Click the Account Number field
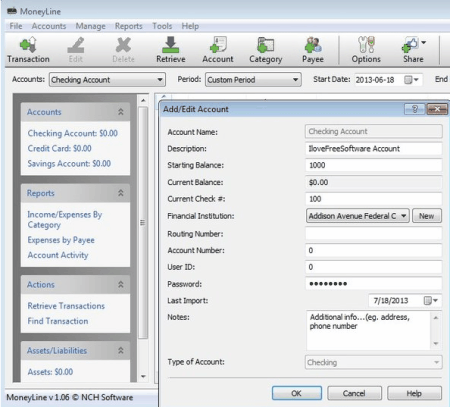This screenshot has height=407, width=450. click(374, 250)
